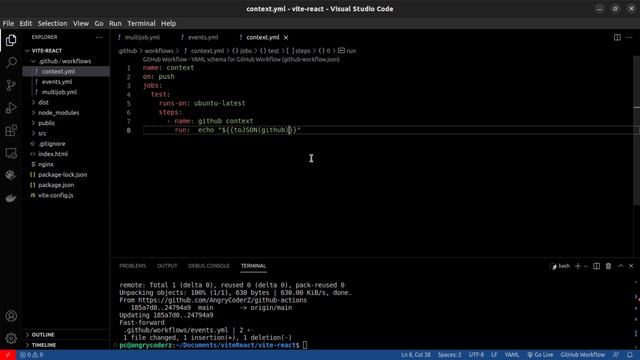Change language mode YAML
This screenshot has width=640, height=360.
point(512,355)
